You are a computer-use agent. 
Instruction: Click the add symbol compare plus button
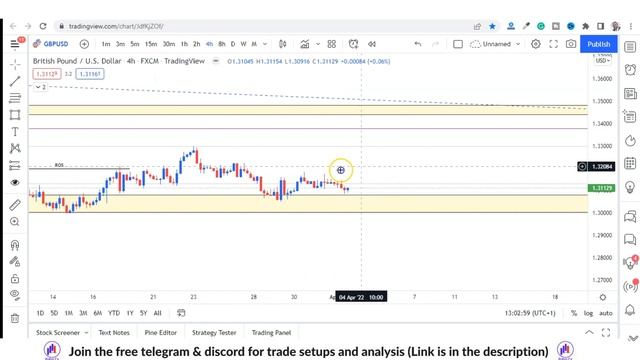(x=84, y=44)
